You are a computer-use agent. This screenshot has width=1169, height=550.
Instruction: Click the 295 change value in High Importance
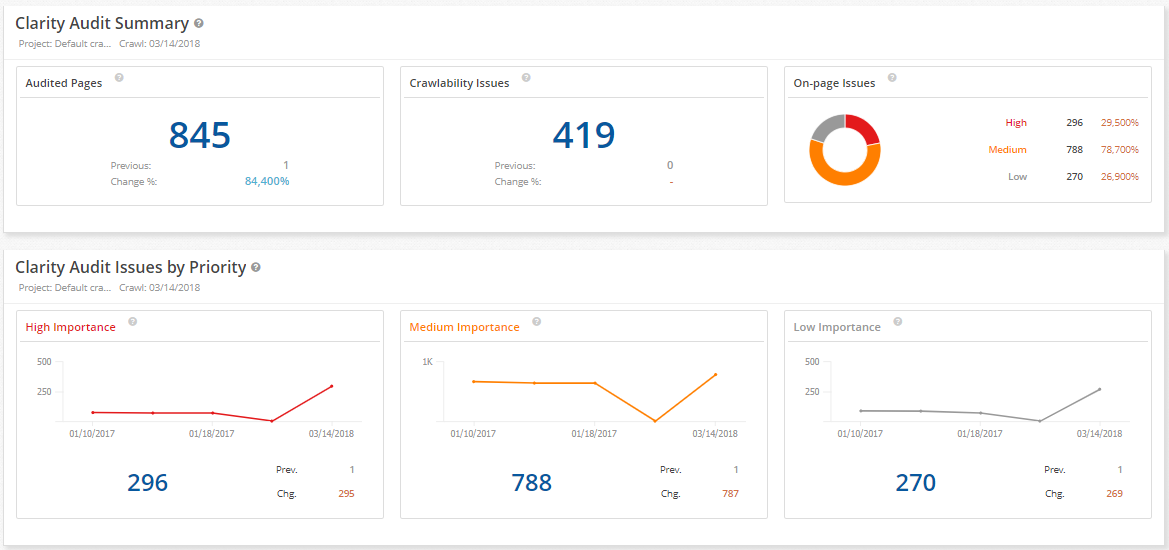click(346, 493)
